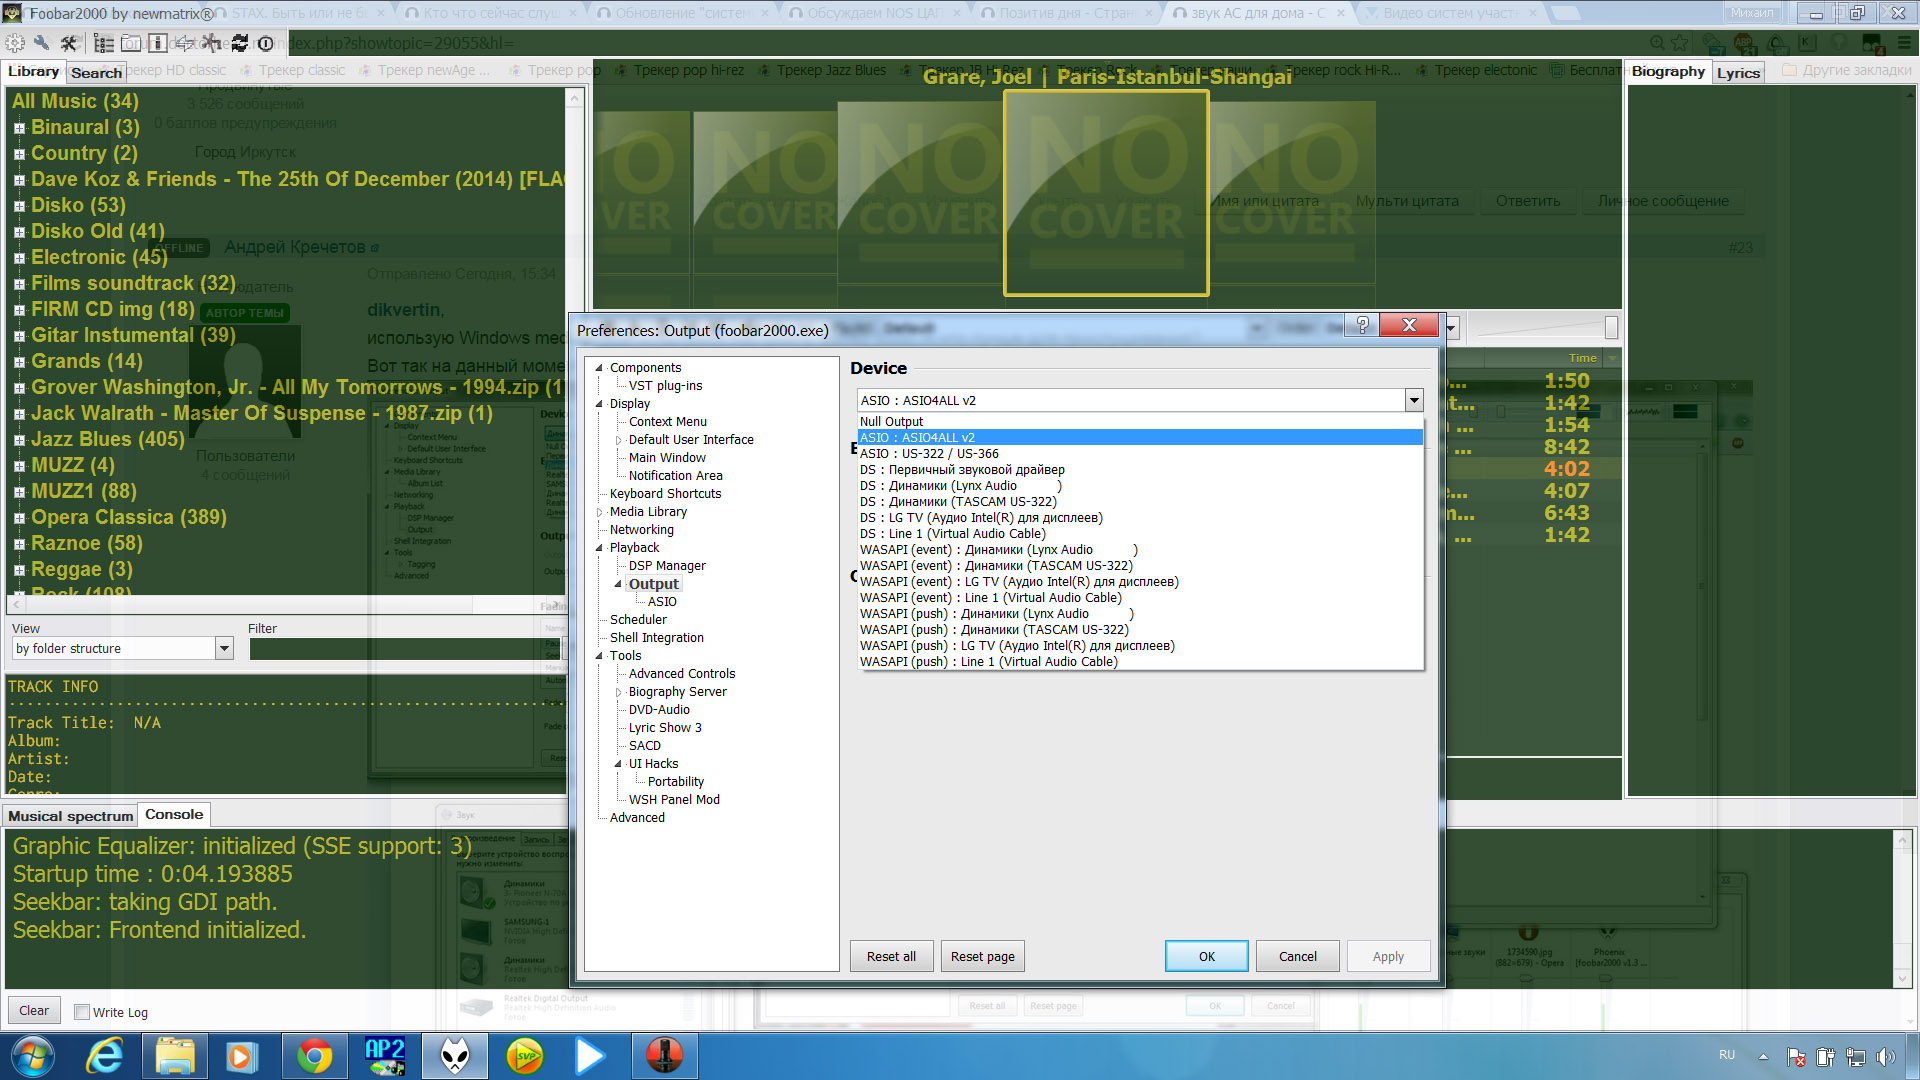
Task: Select 'WASAPI (push) : Динамики (TASCAM US-322)'
Action: (1140, 630)
